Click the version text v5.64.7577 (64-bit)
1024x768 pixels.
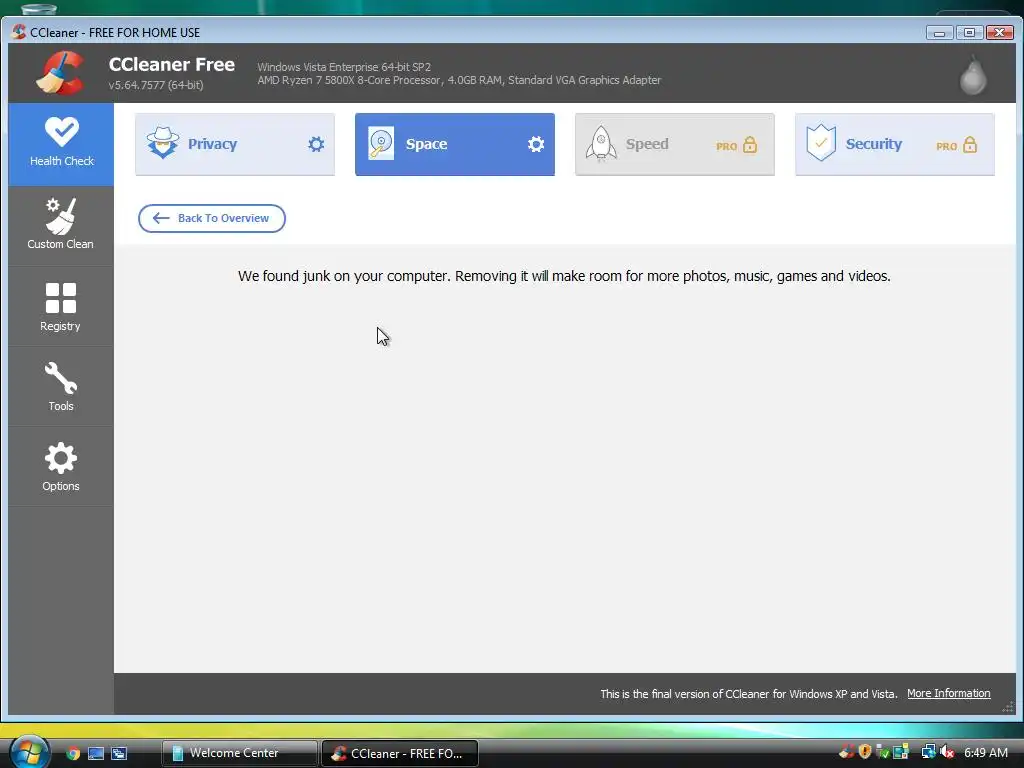(156, 85)
